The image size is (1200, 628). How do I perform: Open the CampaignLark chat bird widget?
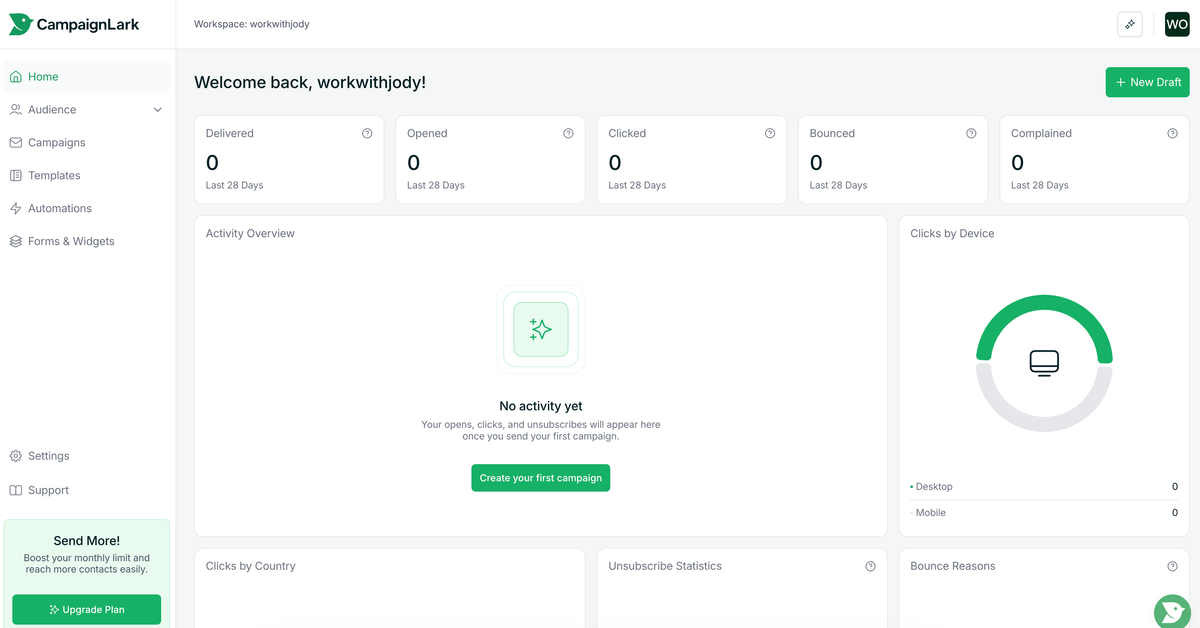[1171, 611]
